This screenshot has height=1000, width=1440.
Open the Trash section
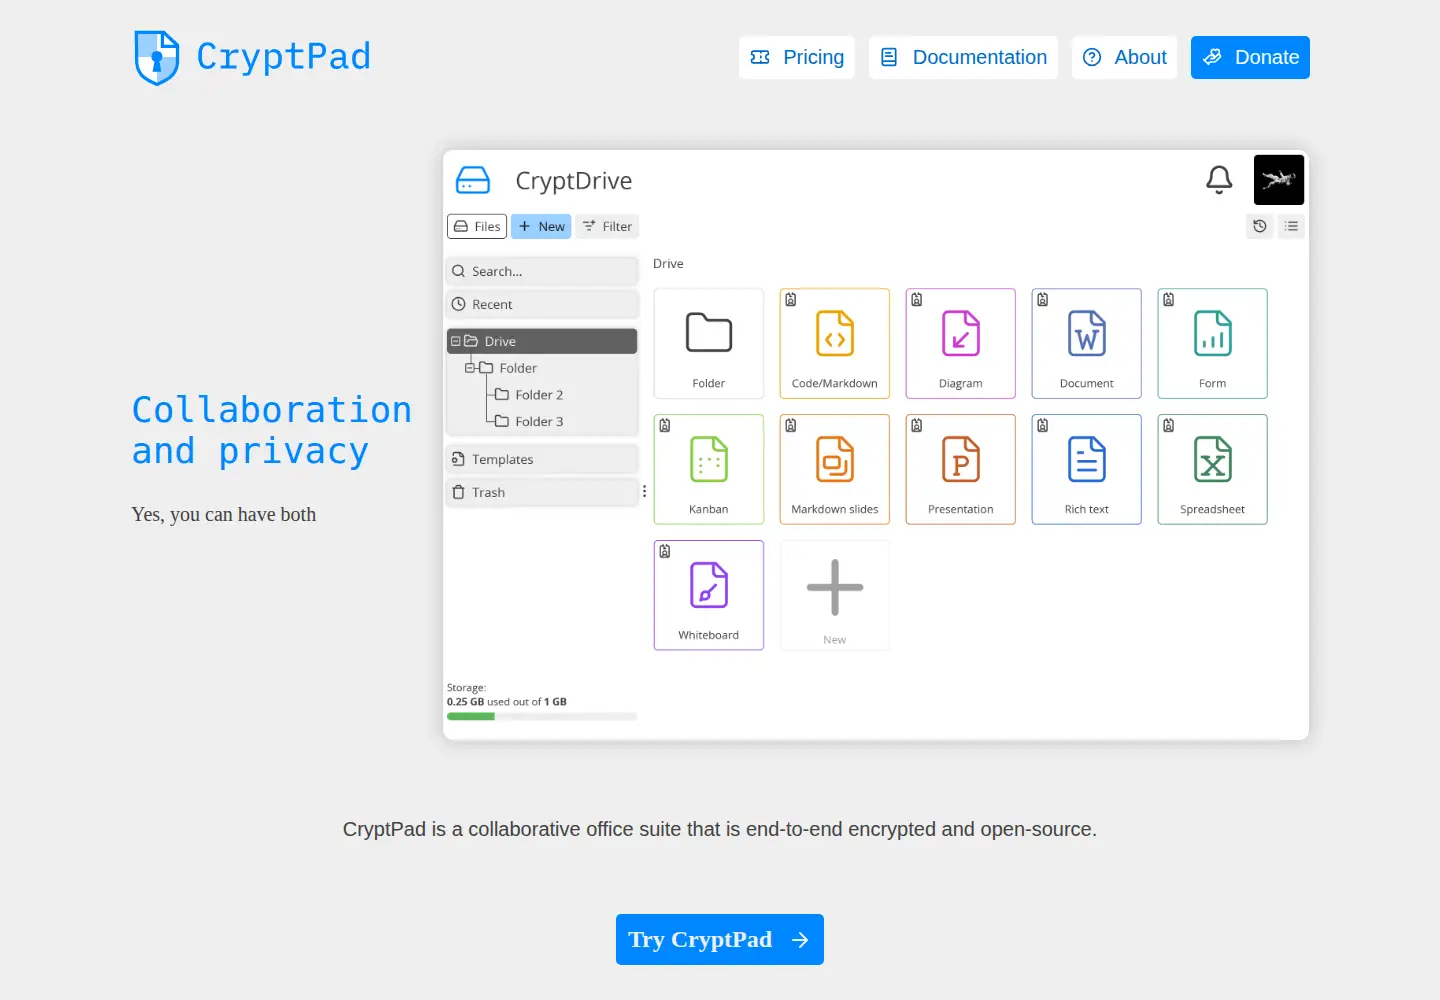click(x=542, y=492)
